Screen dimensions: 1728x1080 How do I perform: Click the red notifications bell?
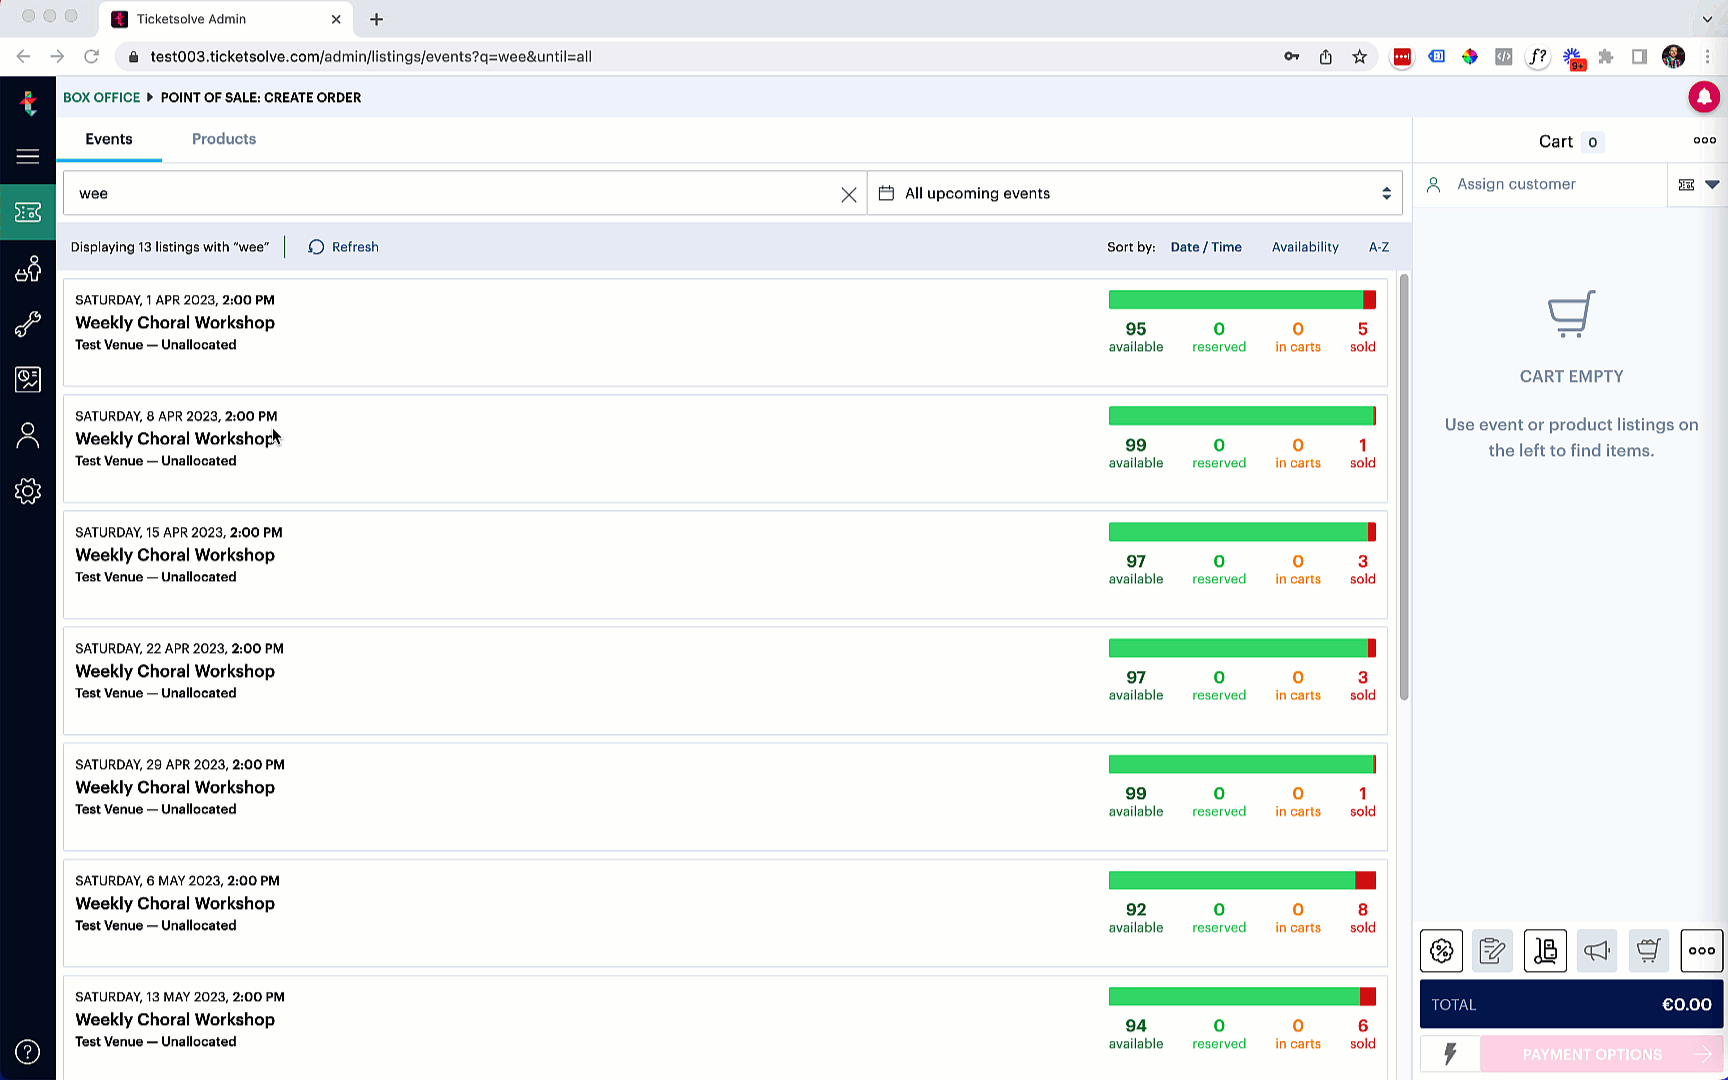coord(1704,97)
